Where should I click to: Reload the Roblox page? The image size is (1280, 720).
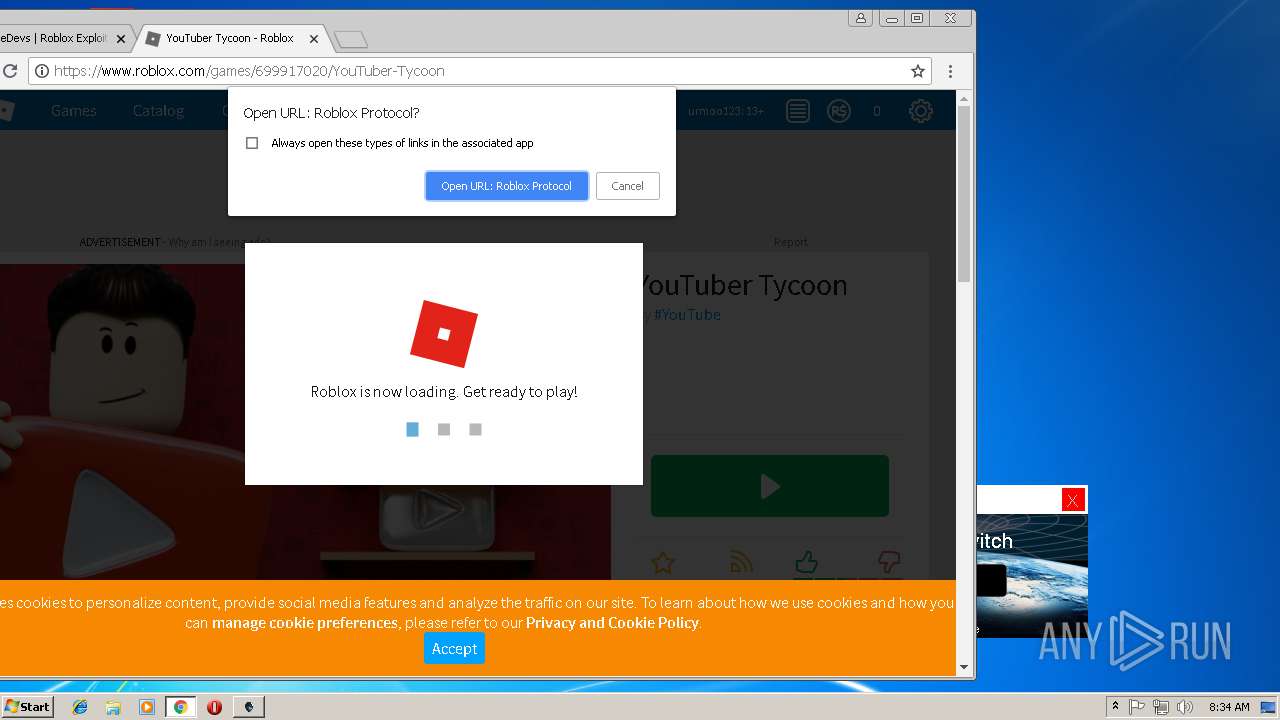click(x=10, y=71)
